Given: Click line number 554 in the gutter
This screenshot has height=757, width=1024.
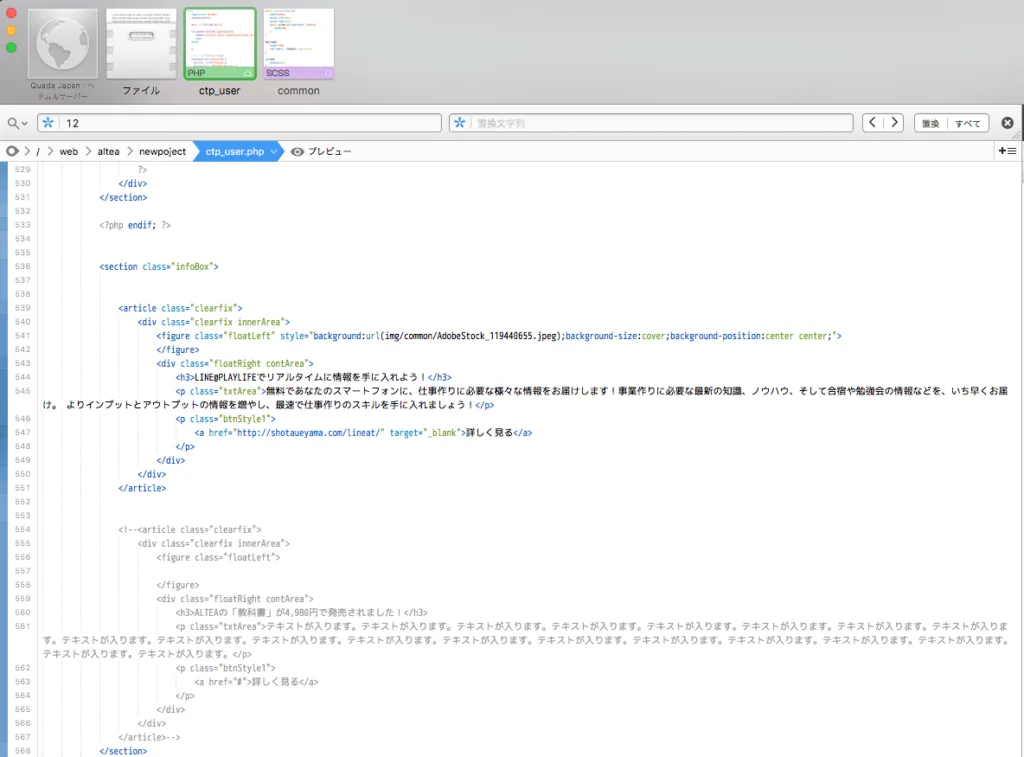Looking at the screenshot, I should coord(23,530).
